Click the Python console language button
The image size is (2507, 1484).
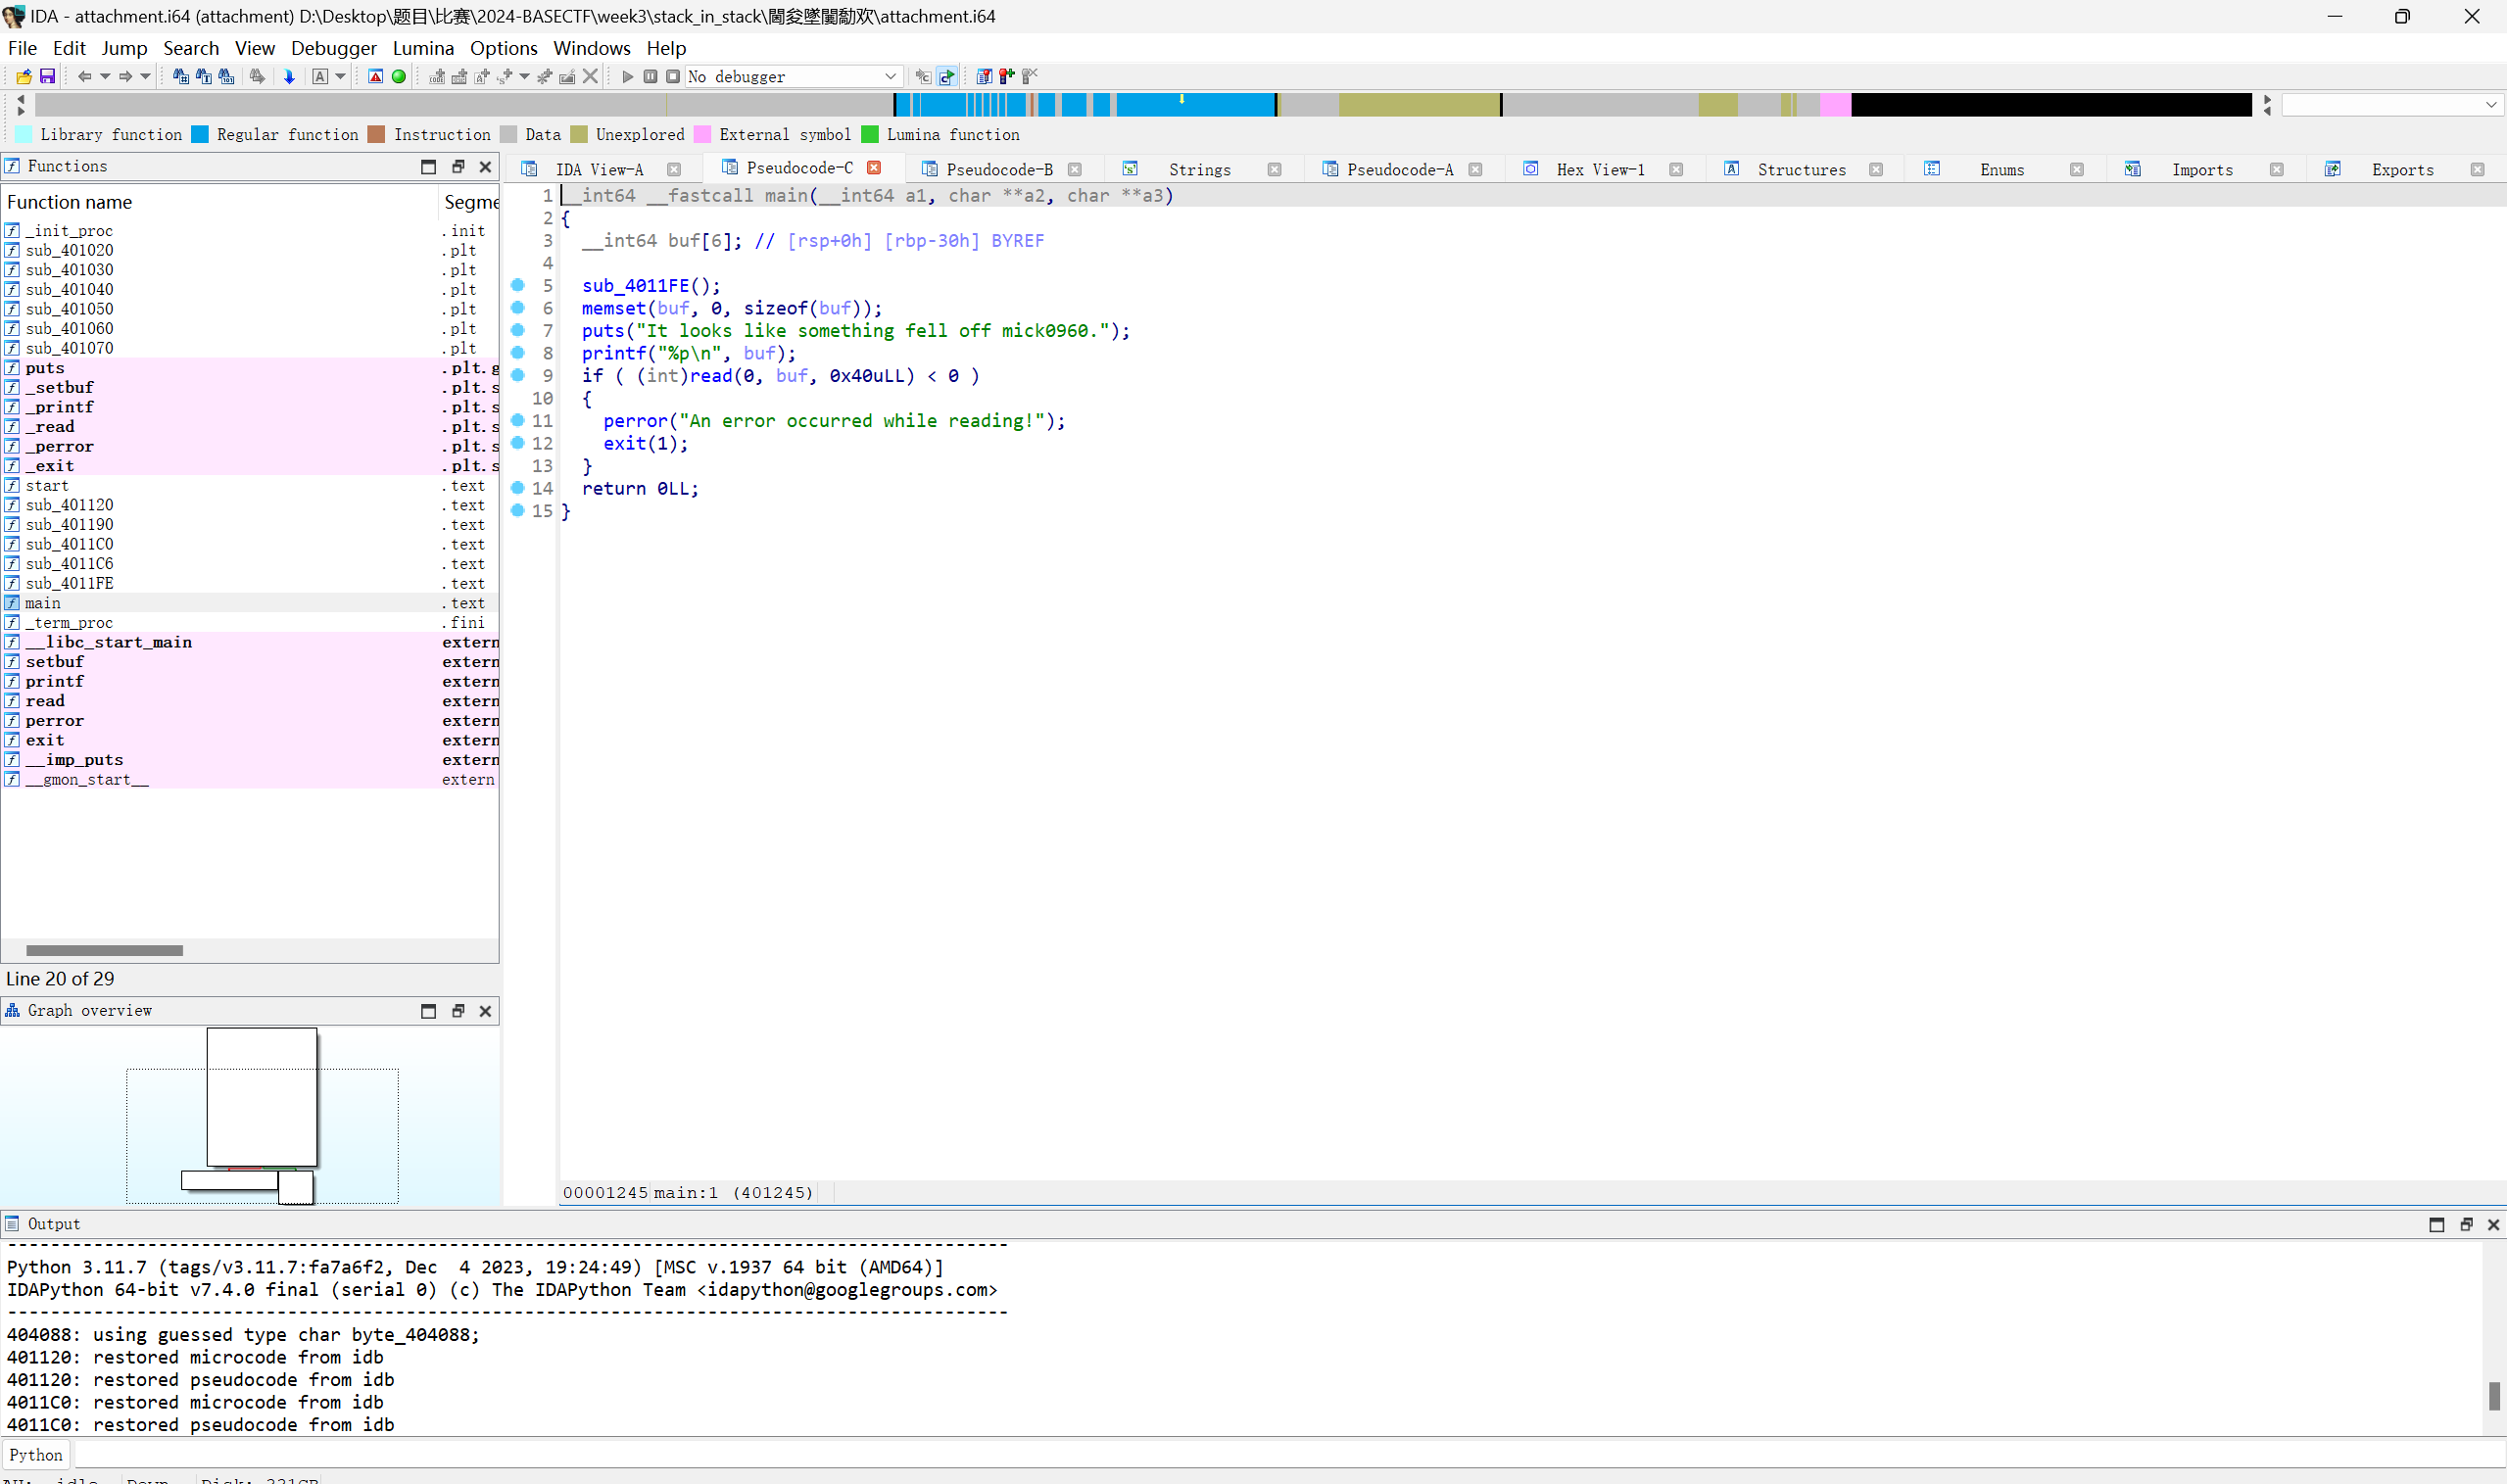tap(36, 1455)
